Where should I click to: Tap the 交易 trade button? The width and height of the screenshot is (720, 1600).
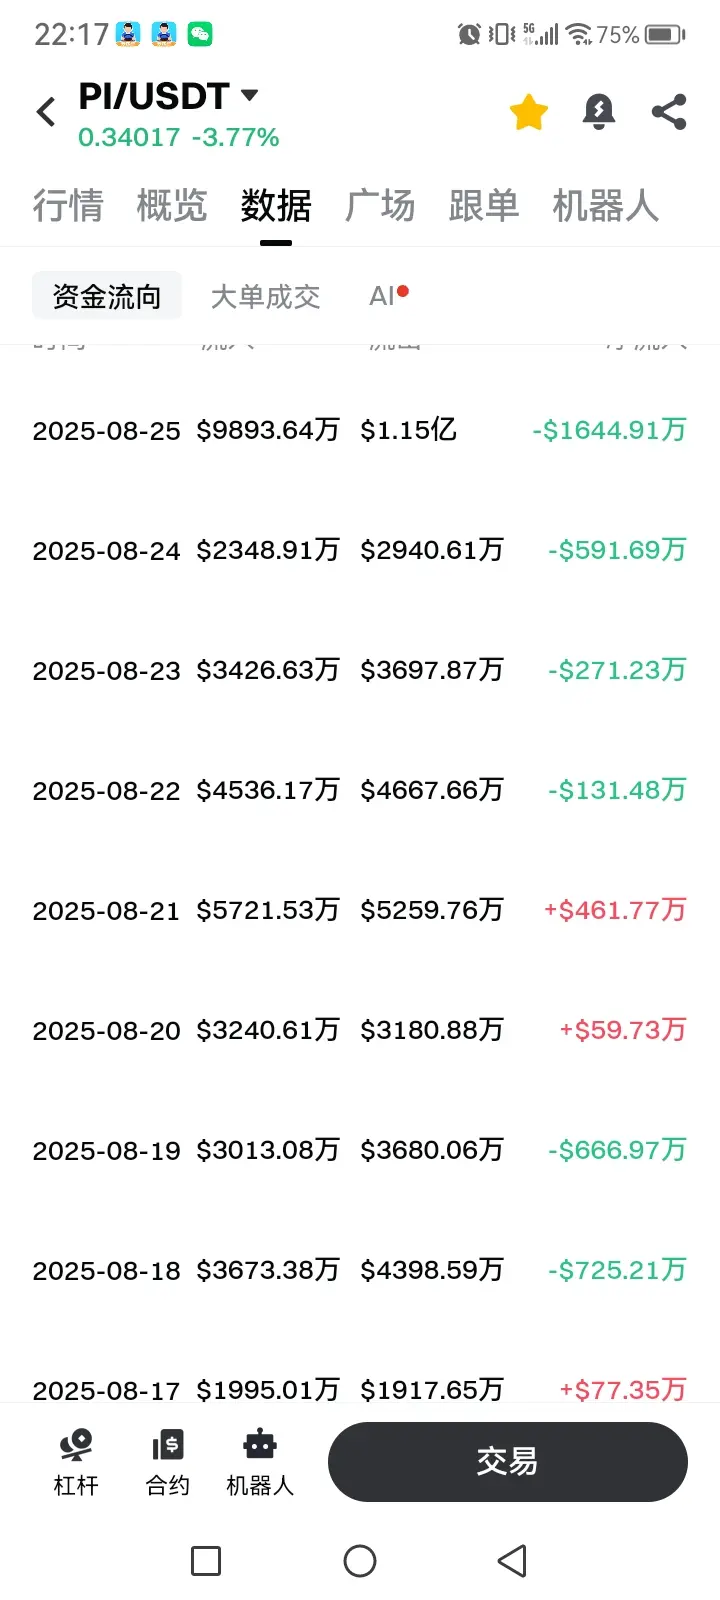pos(508,1462)
